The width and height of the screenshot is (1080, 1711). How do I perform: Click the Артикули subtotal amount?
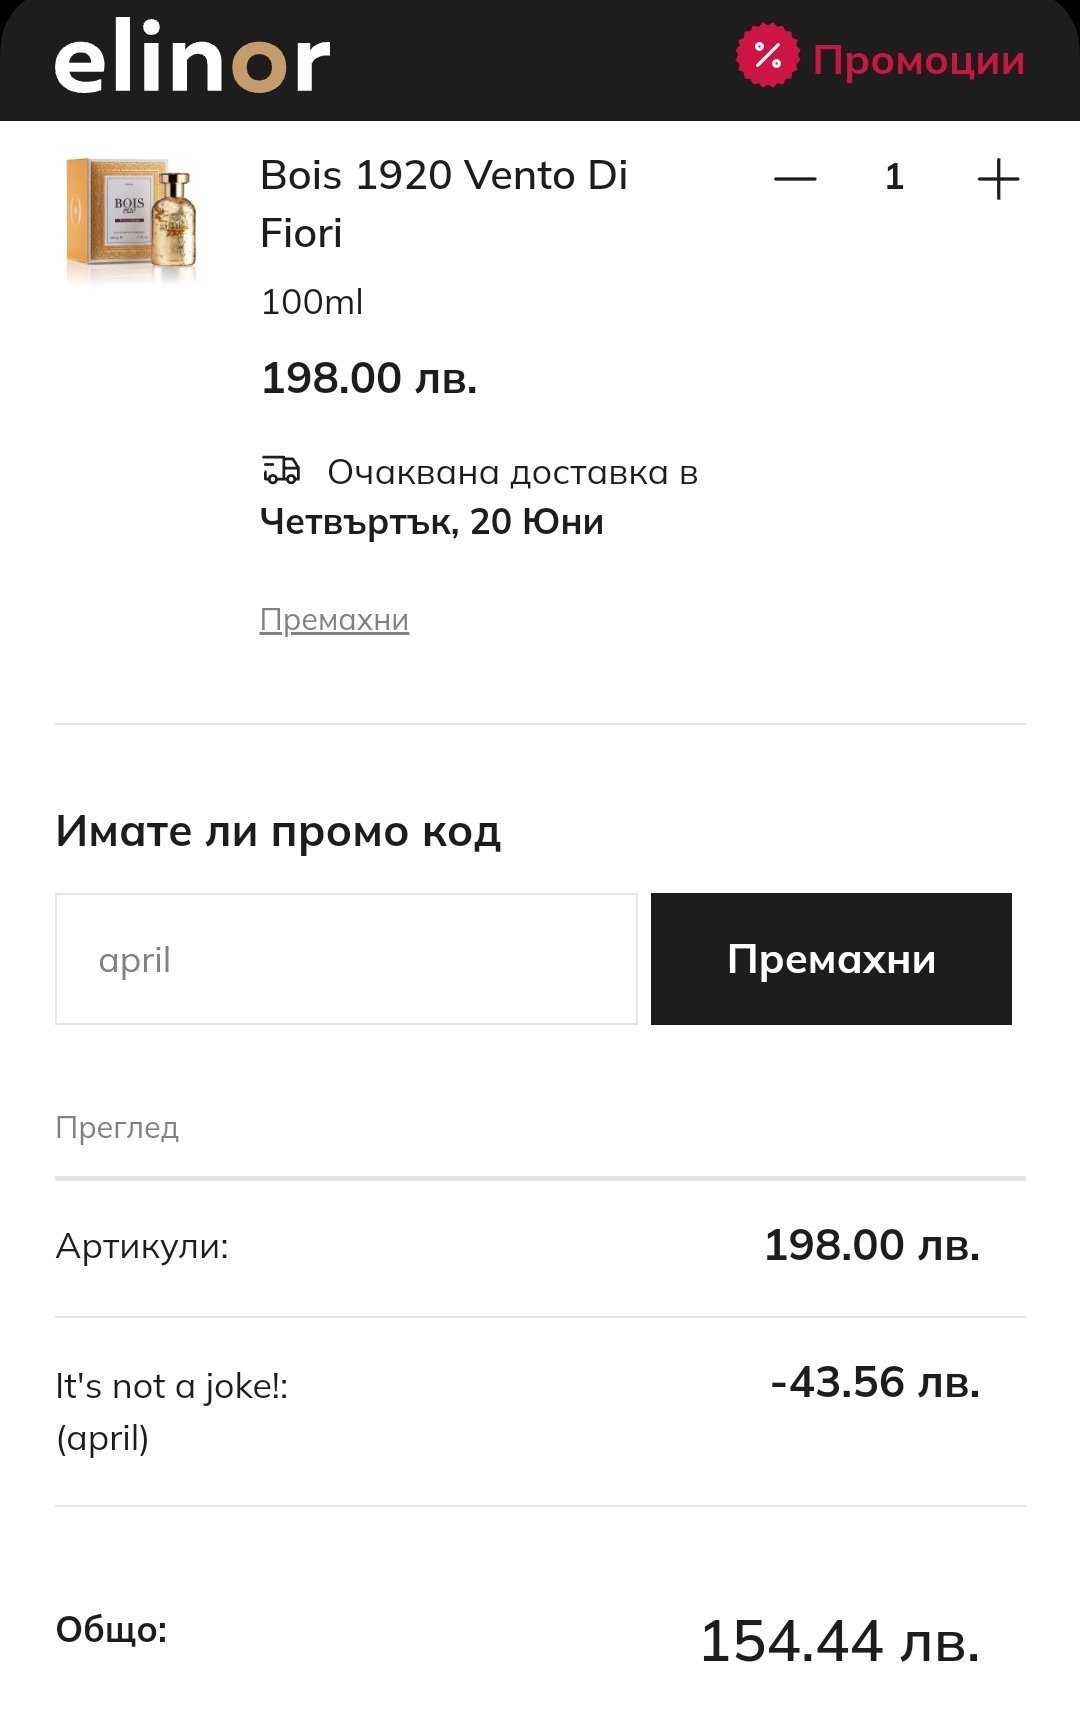click(871, 1246)
